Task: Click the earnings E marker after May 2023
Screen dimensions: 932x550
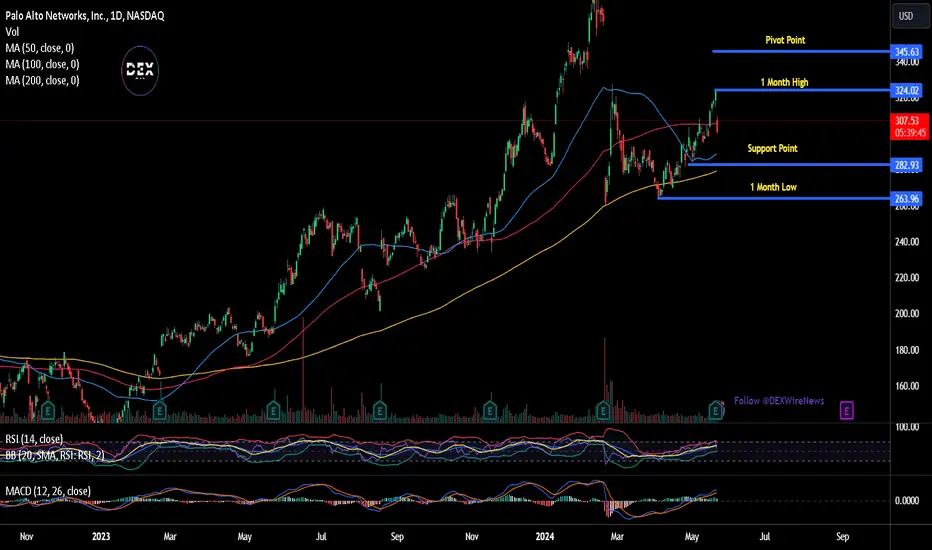Action: click(273, 410)
